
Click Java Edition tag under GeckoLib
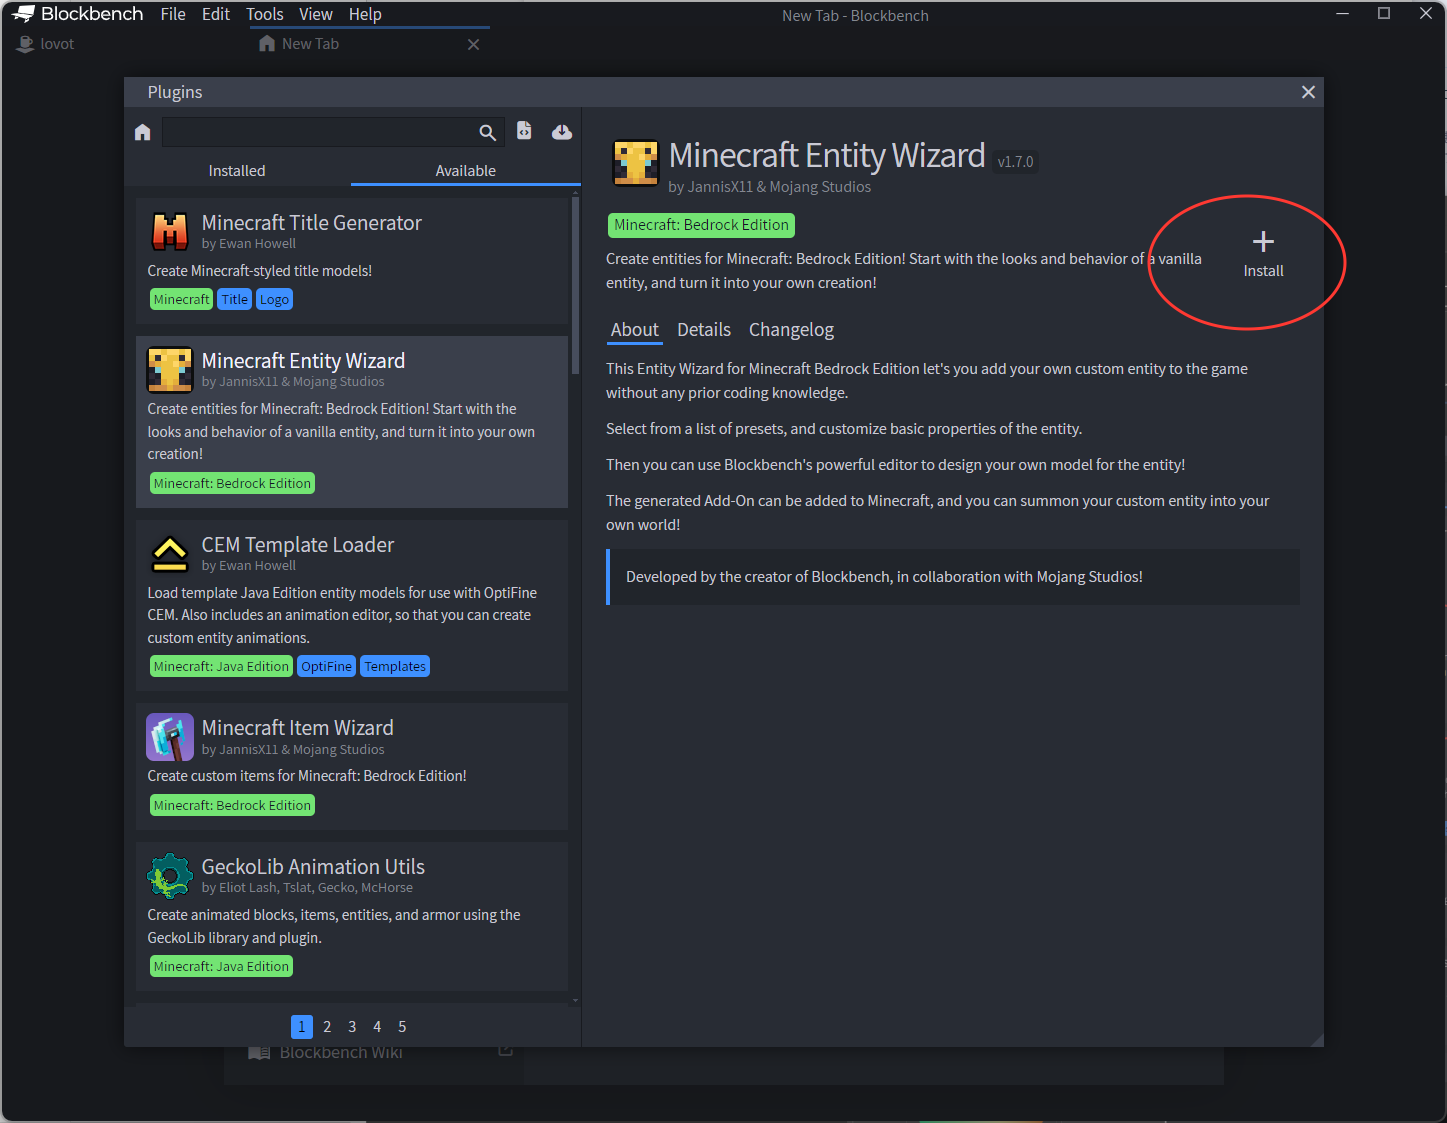coord(221,967)
